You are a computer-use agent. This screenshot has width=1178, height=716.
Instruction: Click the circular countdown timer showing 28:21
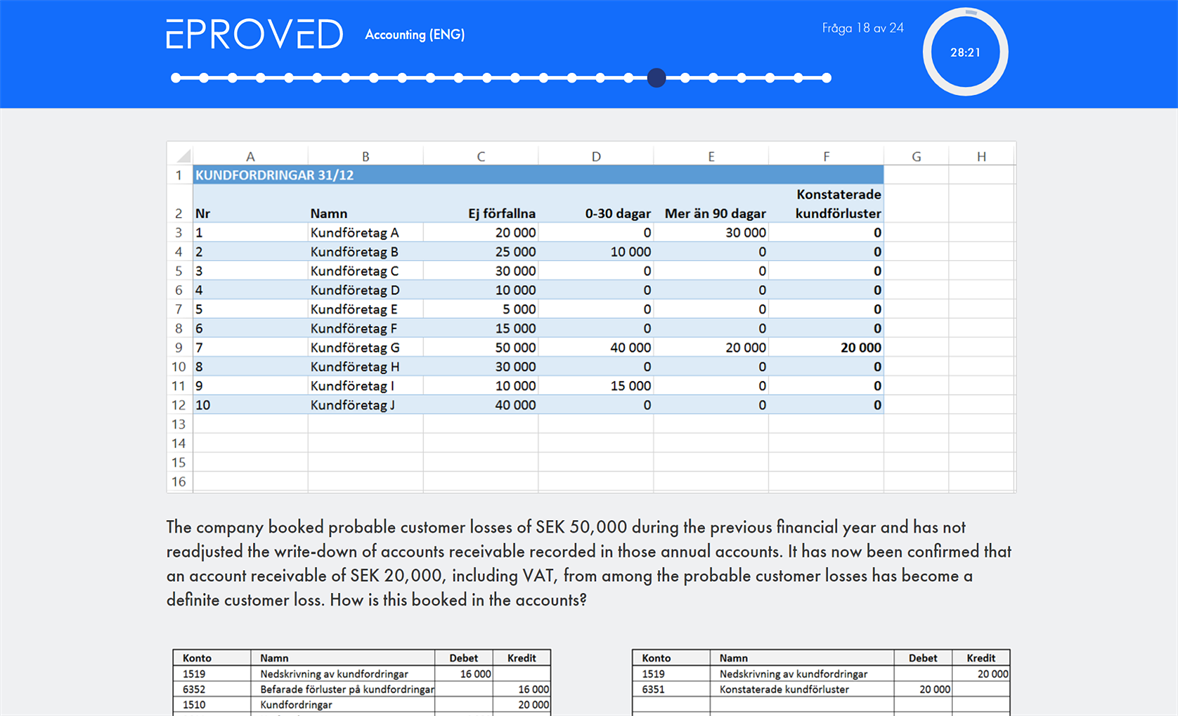pos(965,53)
